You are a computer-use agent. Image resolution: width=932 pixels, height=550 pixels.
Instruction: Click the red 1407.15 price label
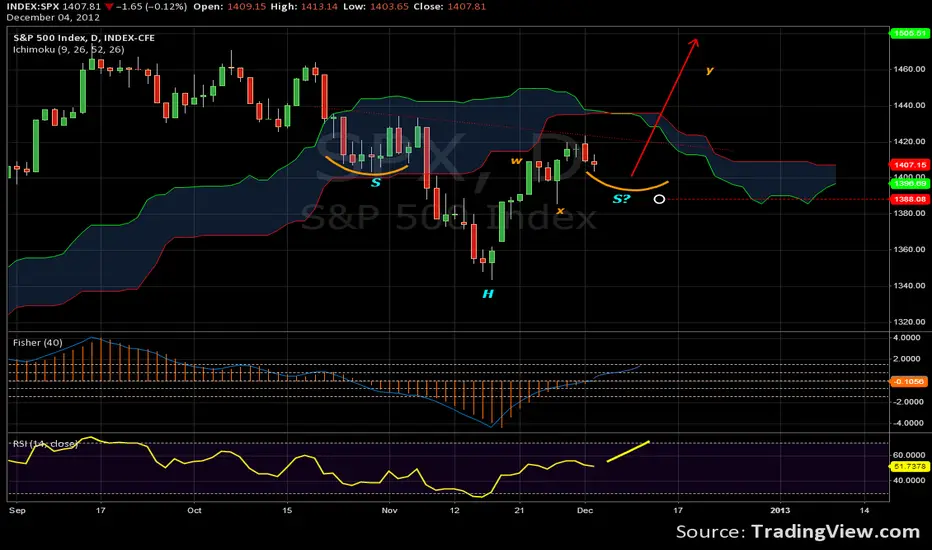tap(909, 165)
